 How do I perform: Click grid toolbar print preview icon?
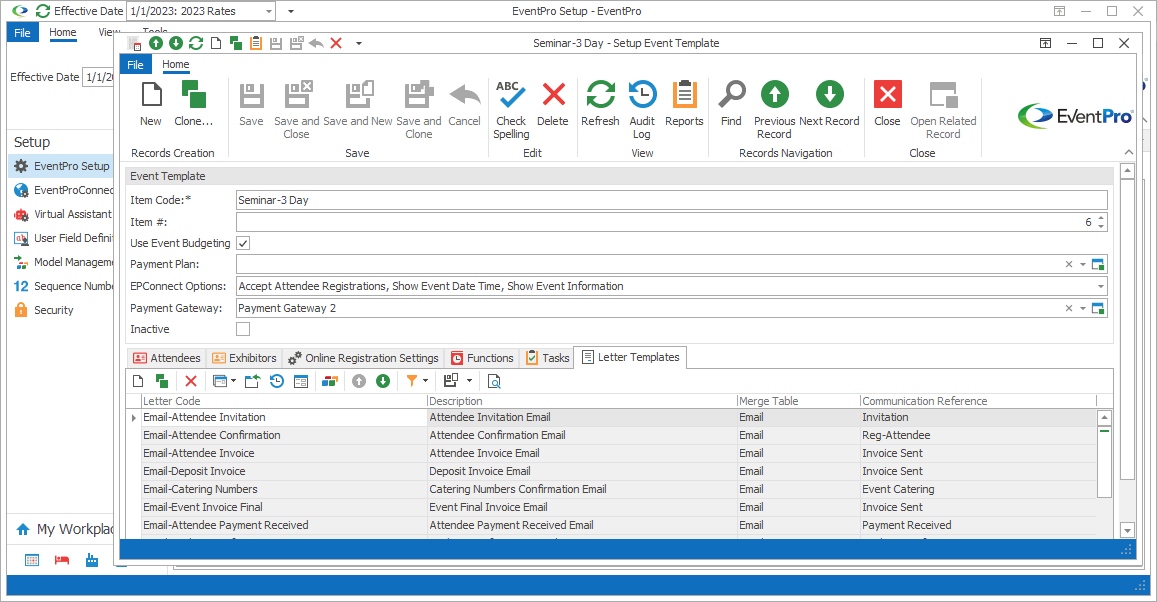[x=494, y=381]
